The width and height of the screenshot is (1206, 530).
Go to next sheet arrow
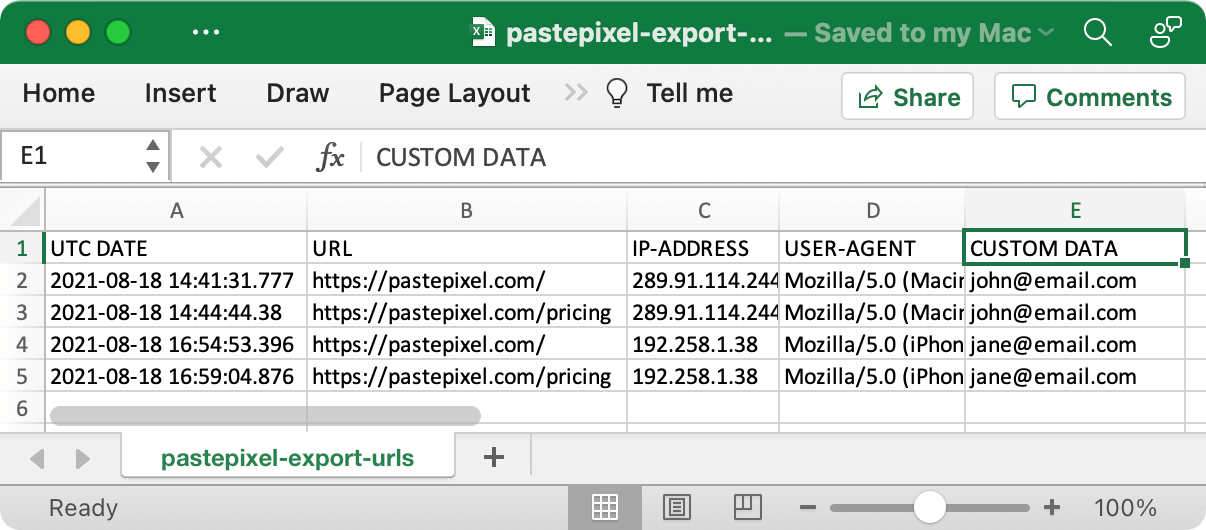[x=83, y=459]
